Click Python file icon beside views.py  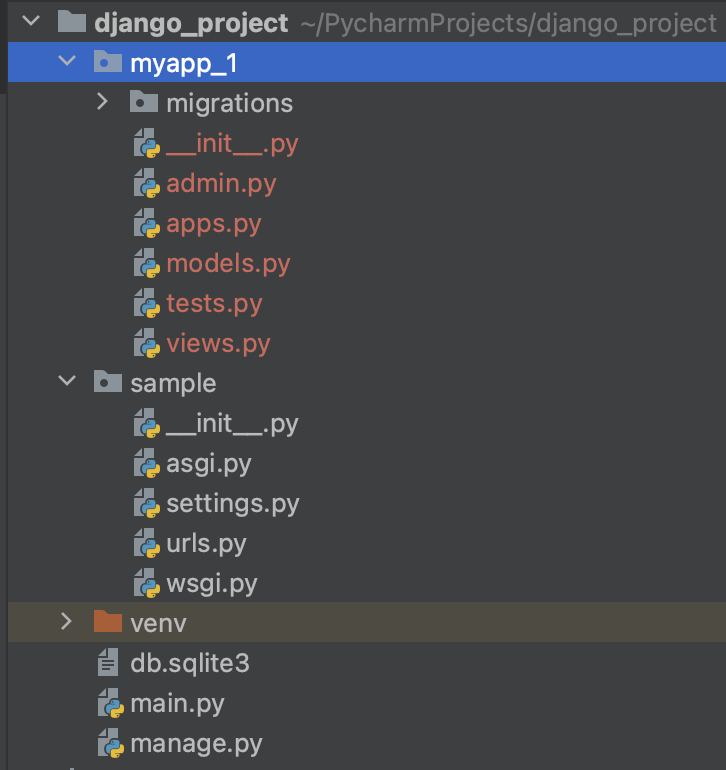(x=147, y=343)
